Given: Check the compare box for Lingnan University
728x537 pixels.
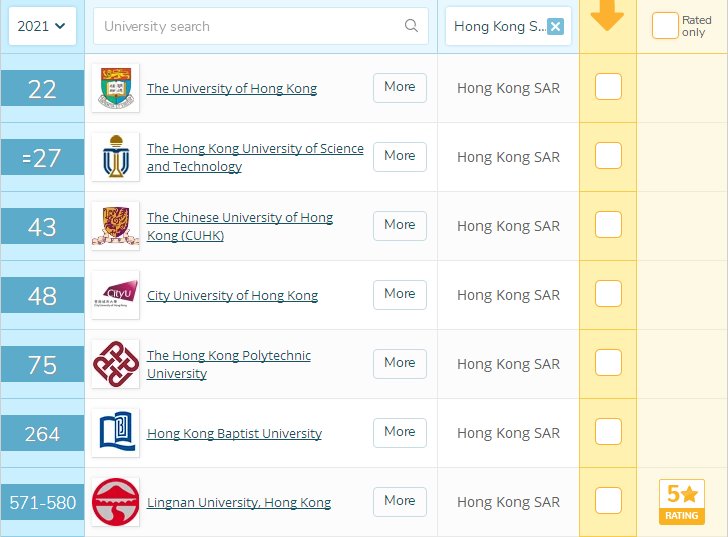Looking at the screenshot, I should pyautogui.click(x=608, y=501).
